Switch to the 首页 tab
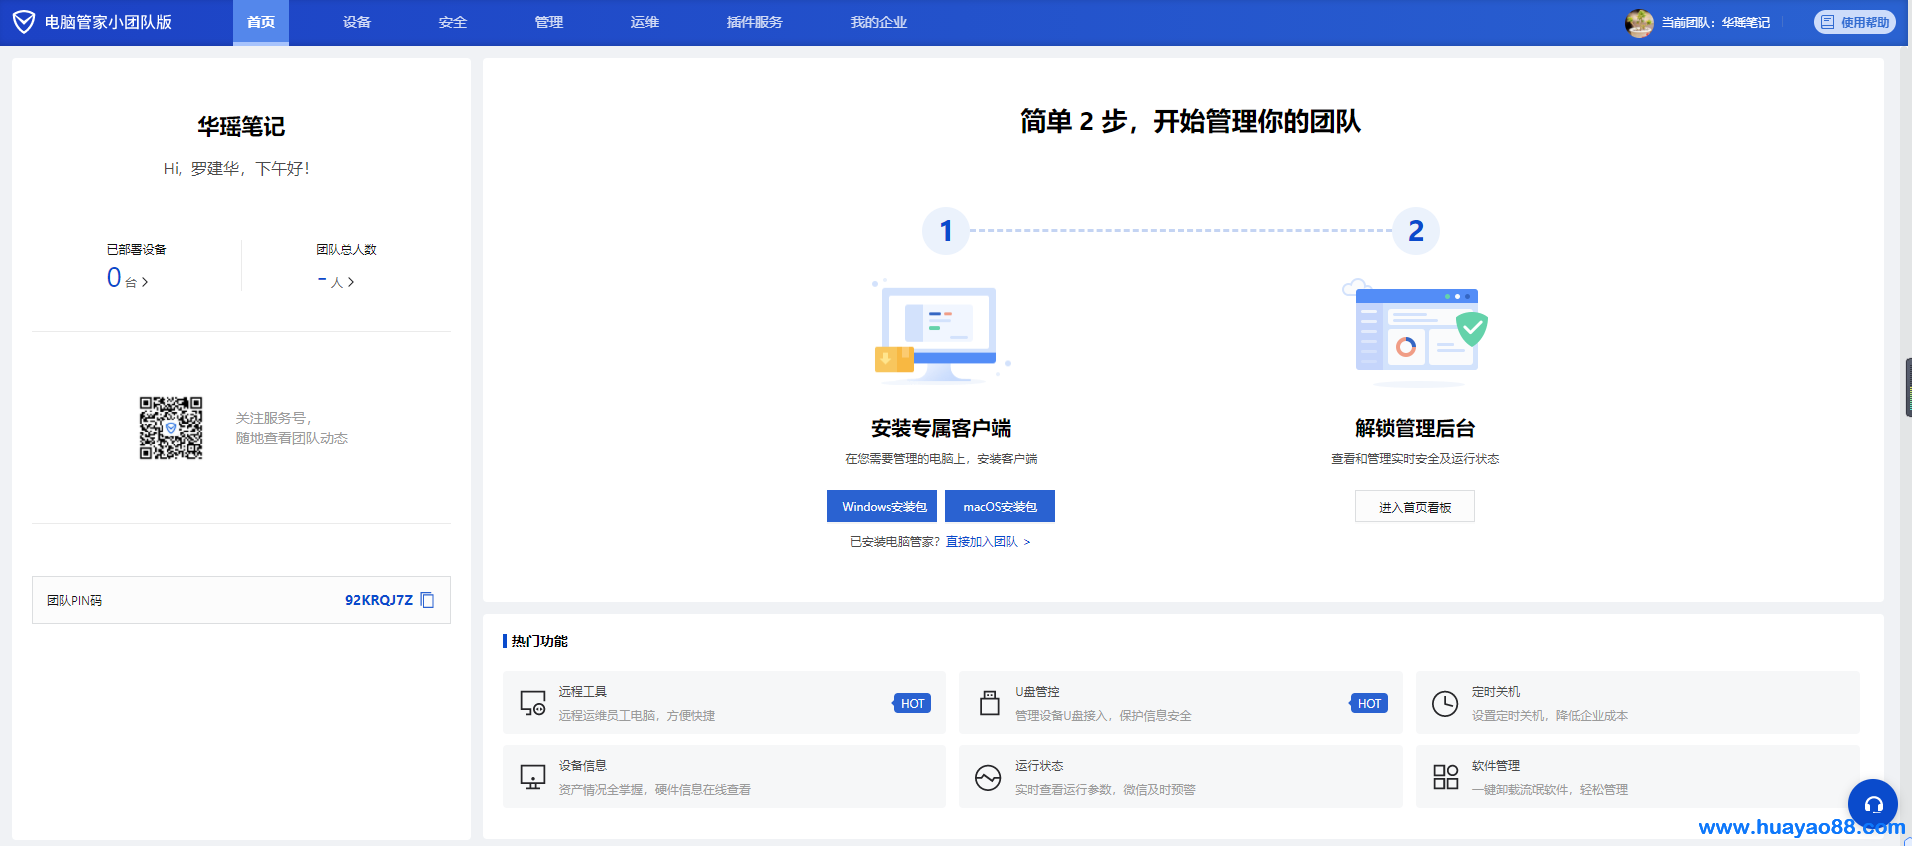Image resolution: width=1912 pixels, height=846 pixels. (261, 22)
